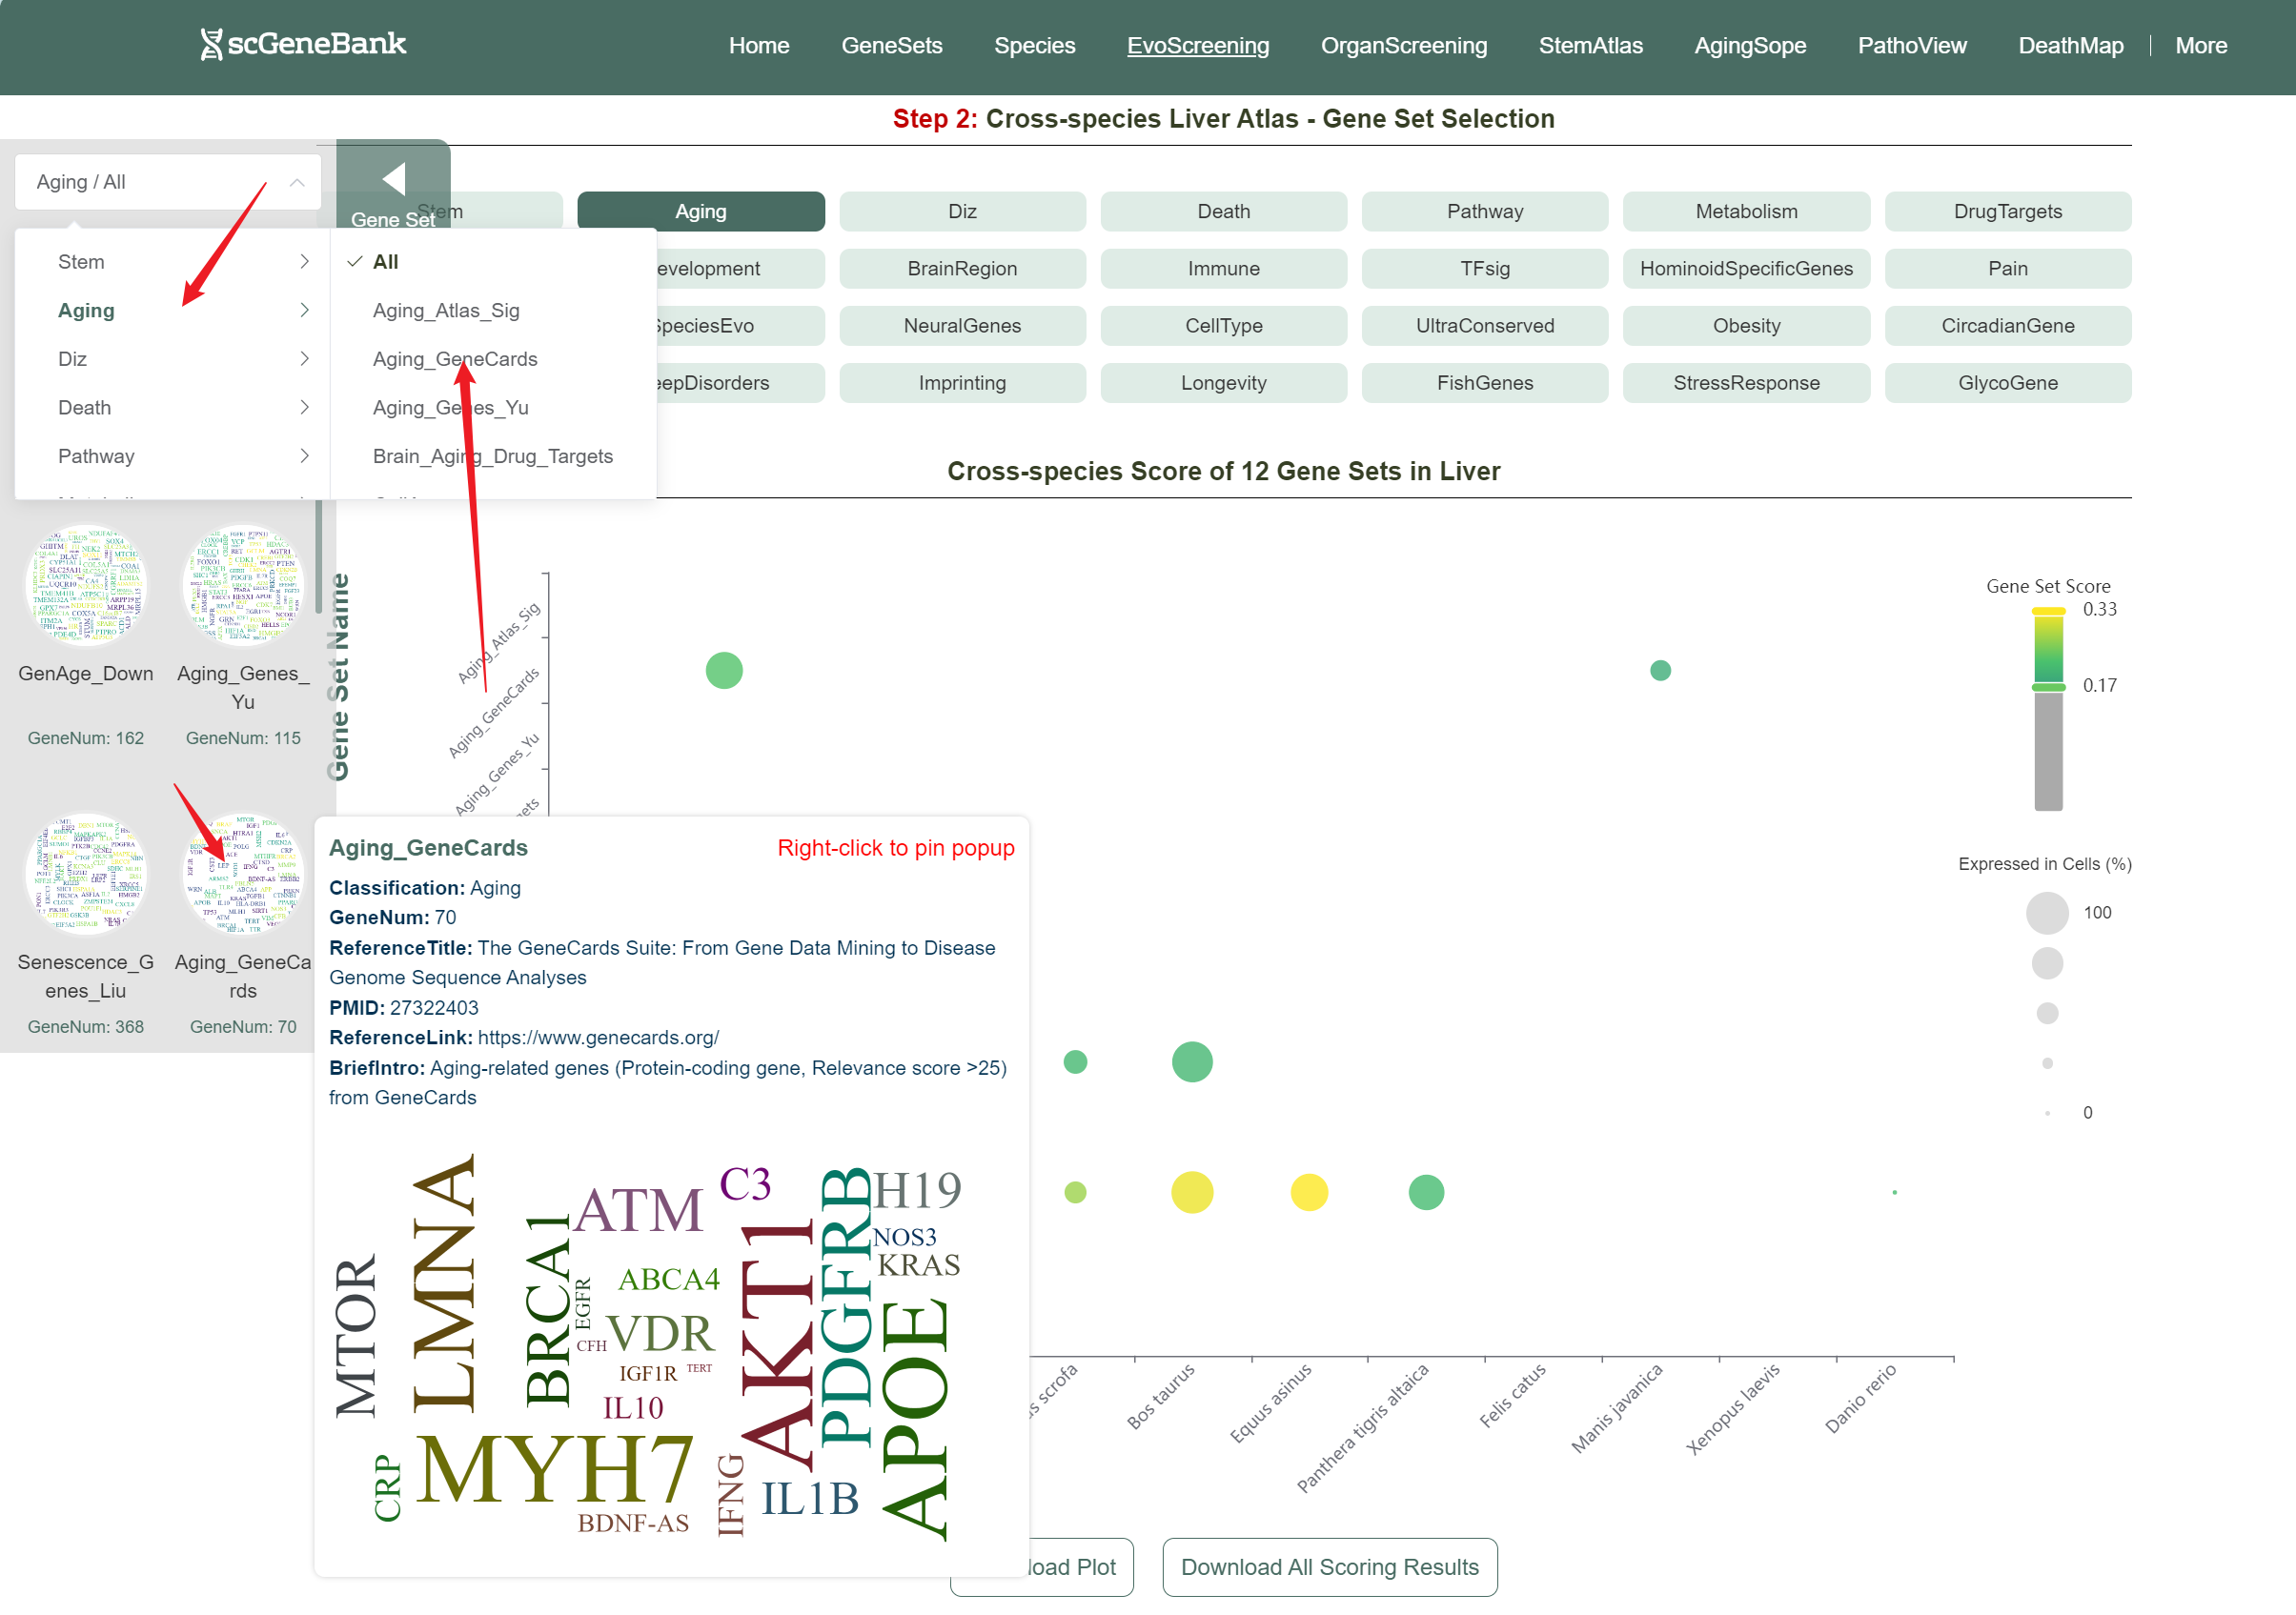Choose Aging_Atlas_Sig from submenu
This screenshot has height=1615, width=2296.
(446, 311)
